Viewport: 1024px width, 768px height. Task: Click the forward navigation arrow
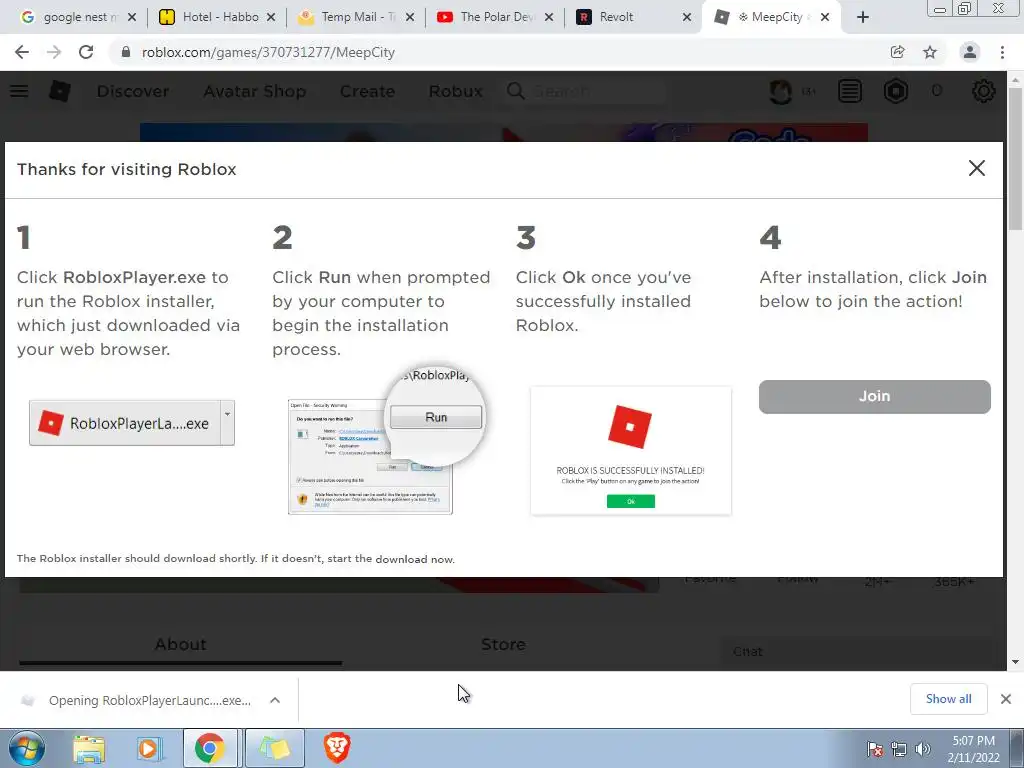tap(54, 52)
